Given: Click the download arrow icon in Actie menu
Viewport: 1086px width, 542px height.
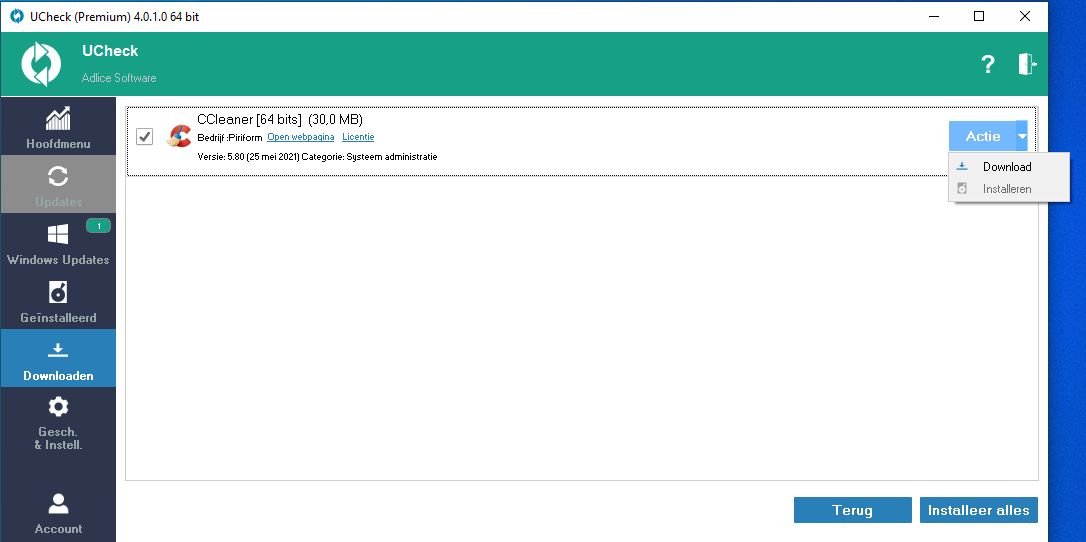Looking at the screenshot, I should click(x=962, y=167).
